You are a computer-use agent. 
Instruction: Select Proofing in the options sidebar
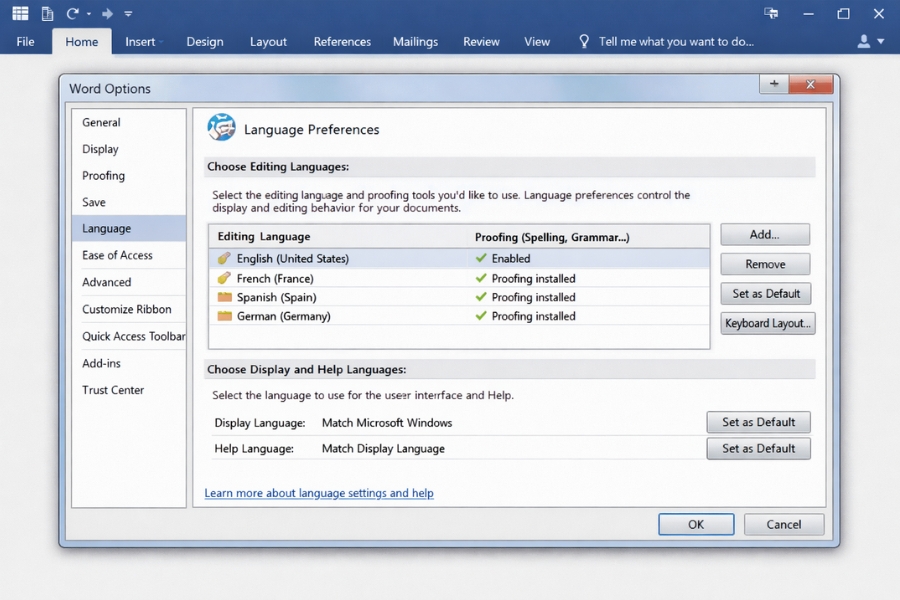point(104,176)
